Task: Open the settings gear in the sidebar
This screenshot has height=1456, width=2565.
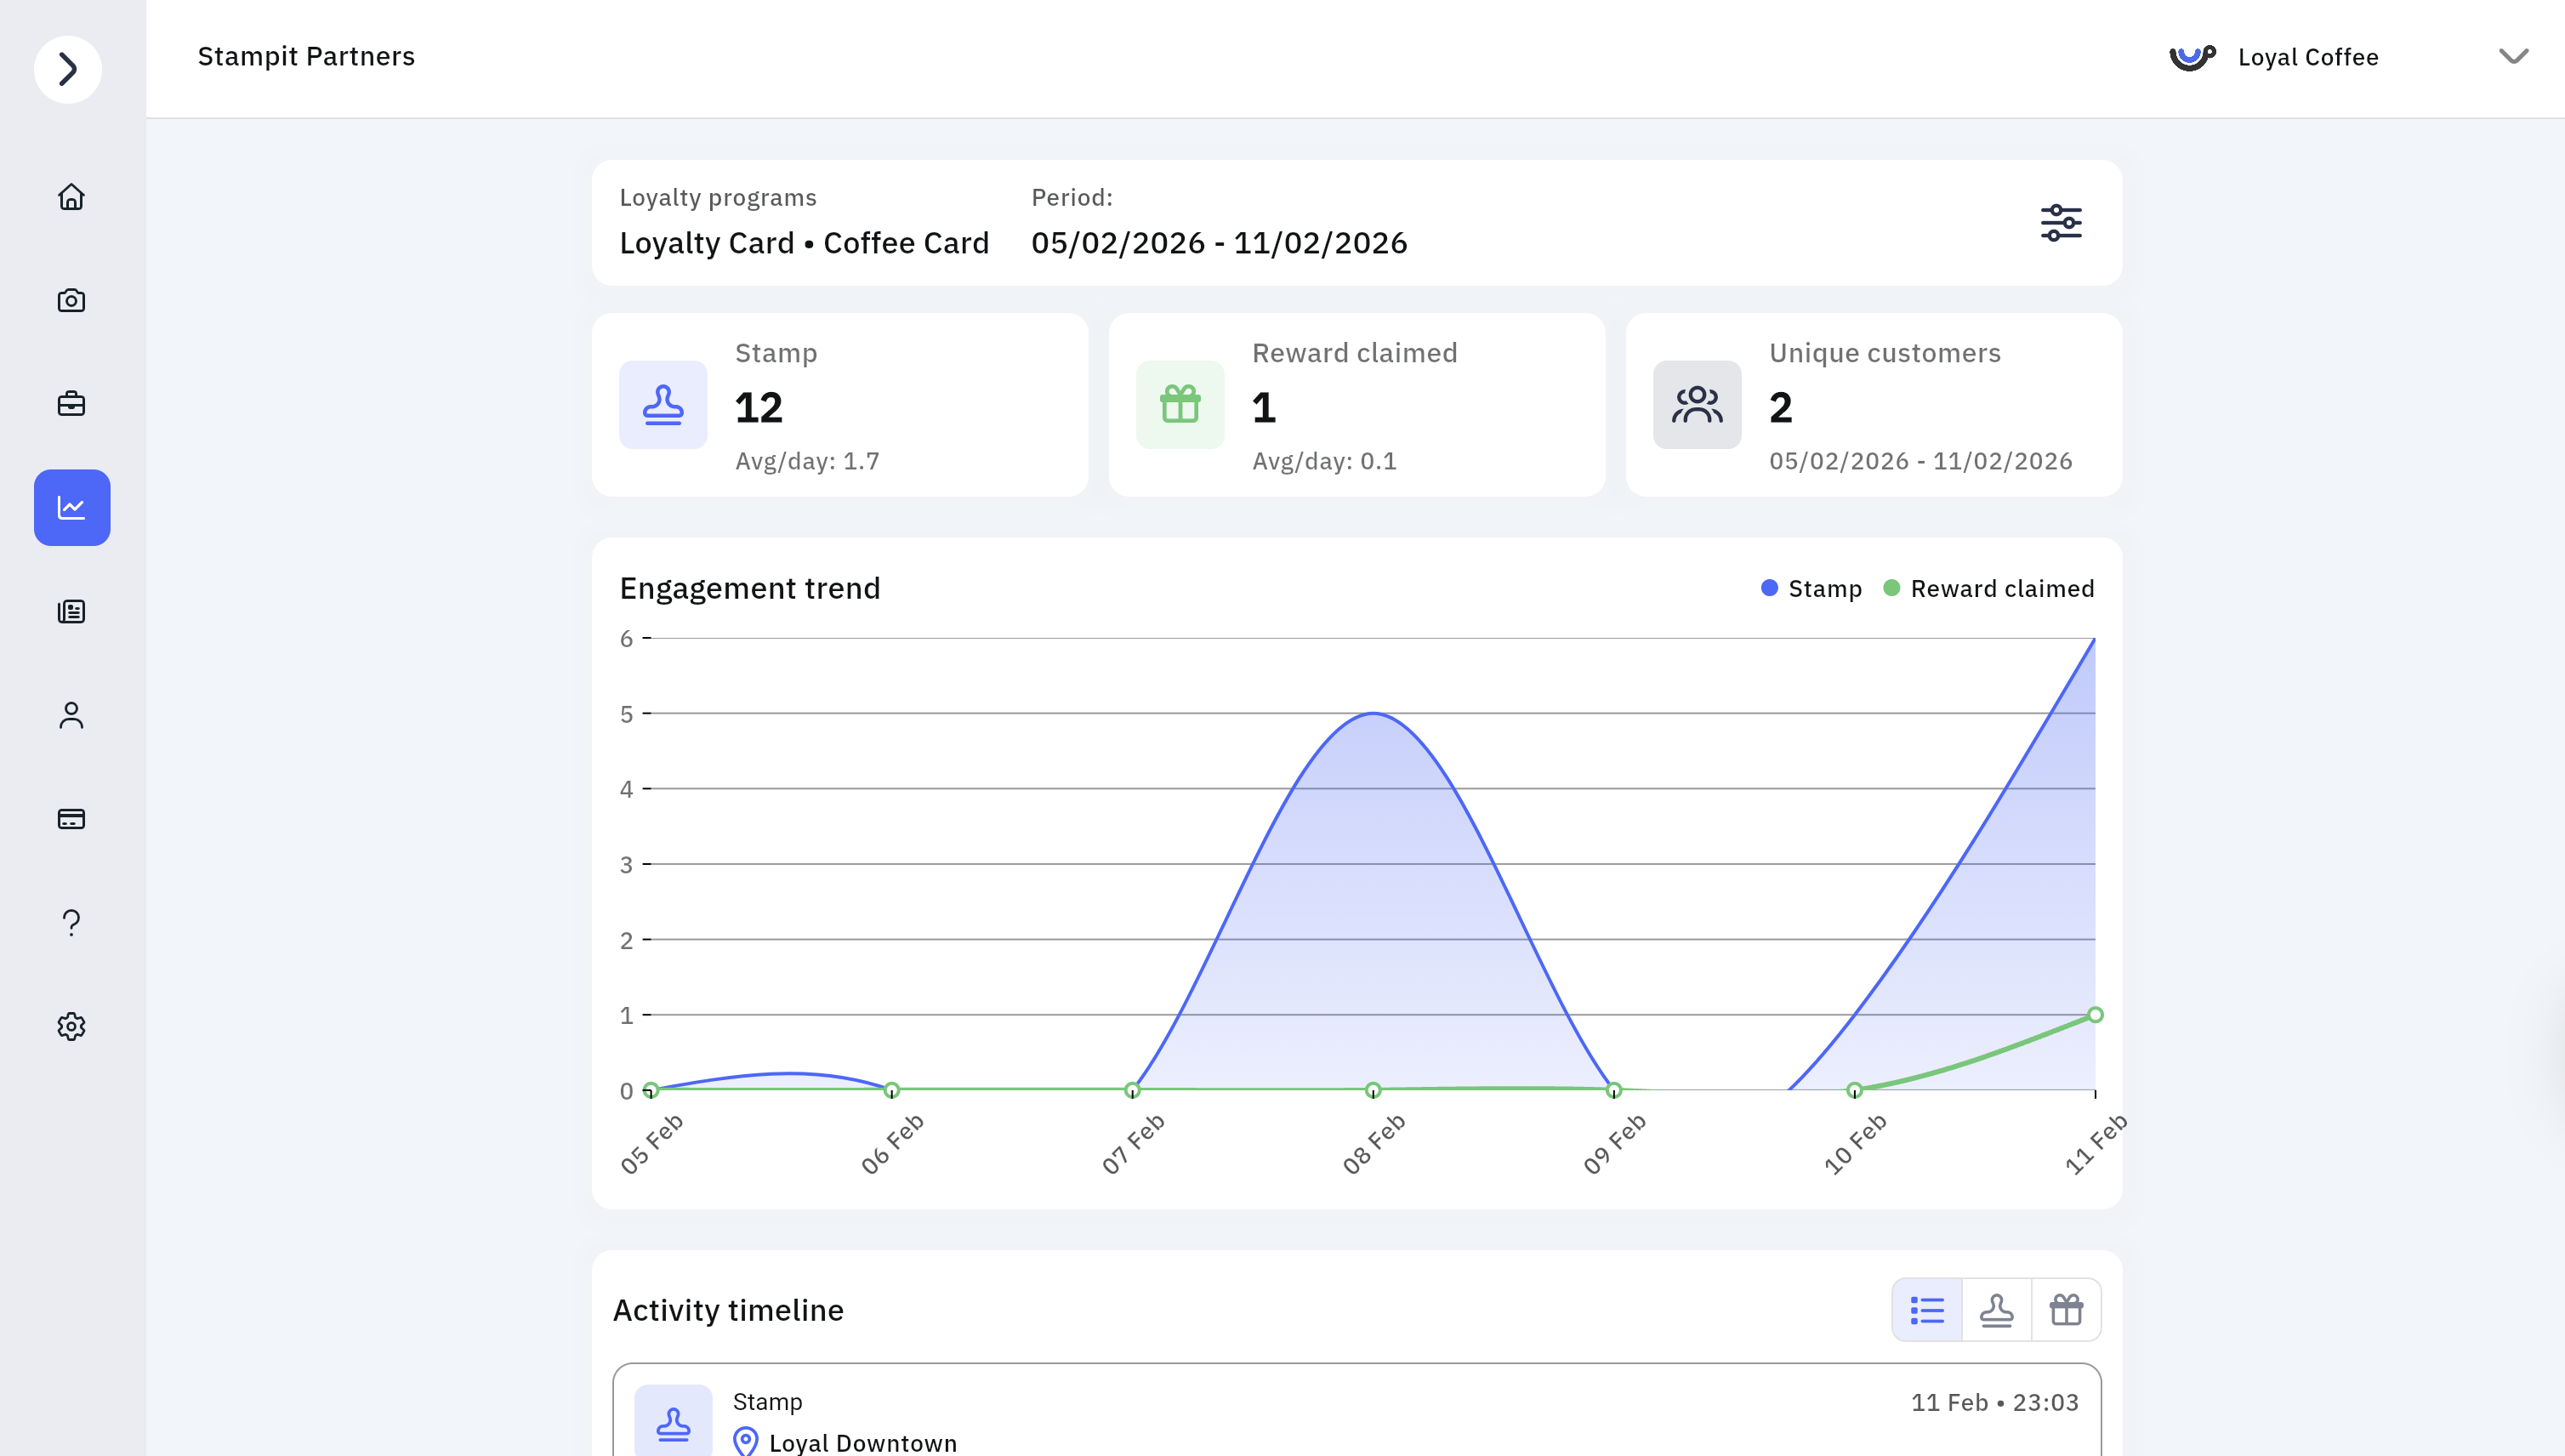Action: tap(71, 1026)
